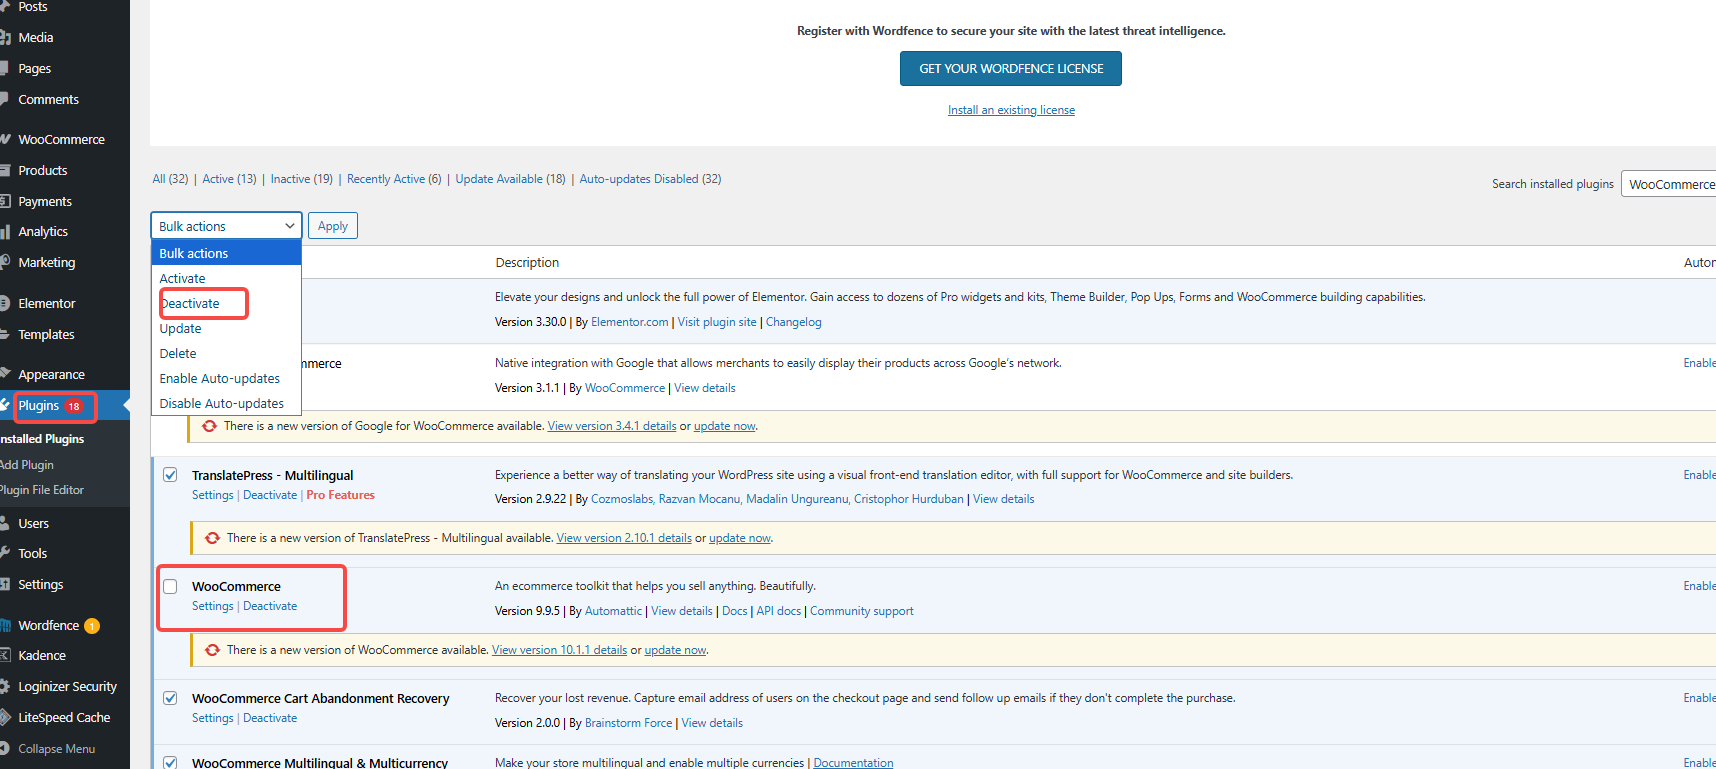Click the refresh icon in WooCommerce update notice
The width and height of the screenshot is (1716, 769).
(212, 650)
